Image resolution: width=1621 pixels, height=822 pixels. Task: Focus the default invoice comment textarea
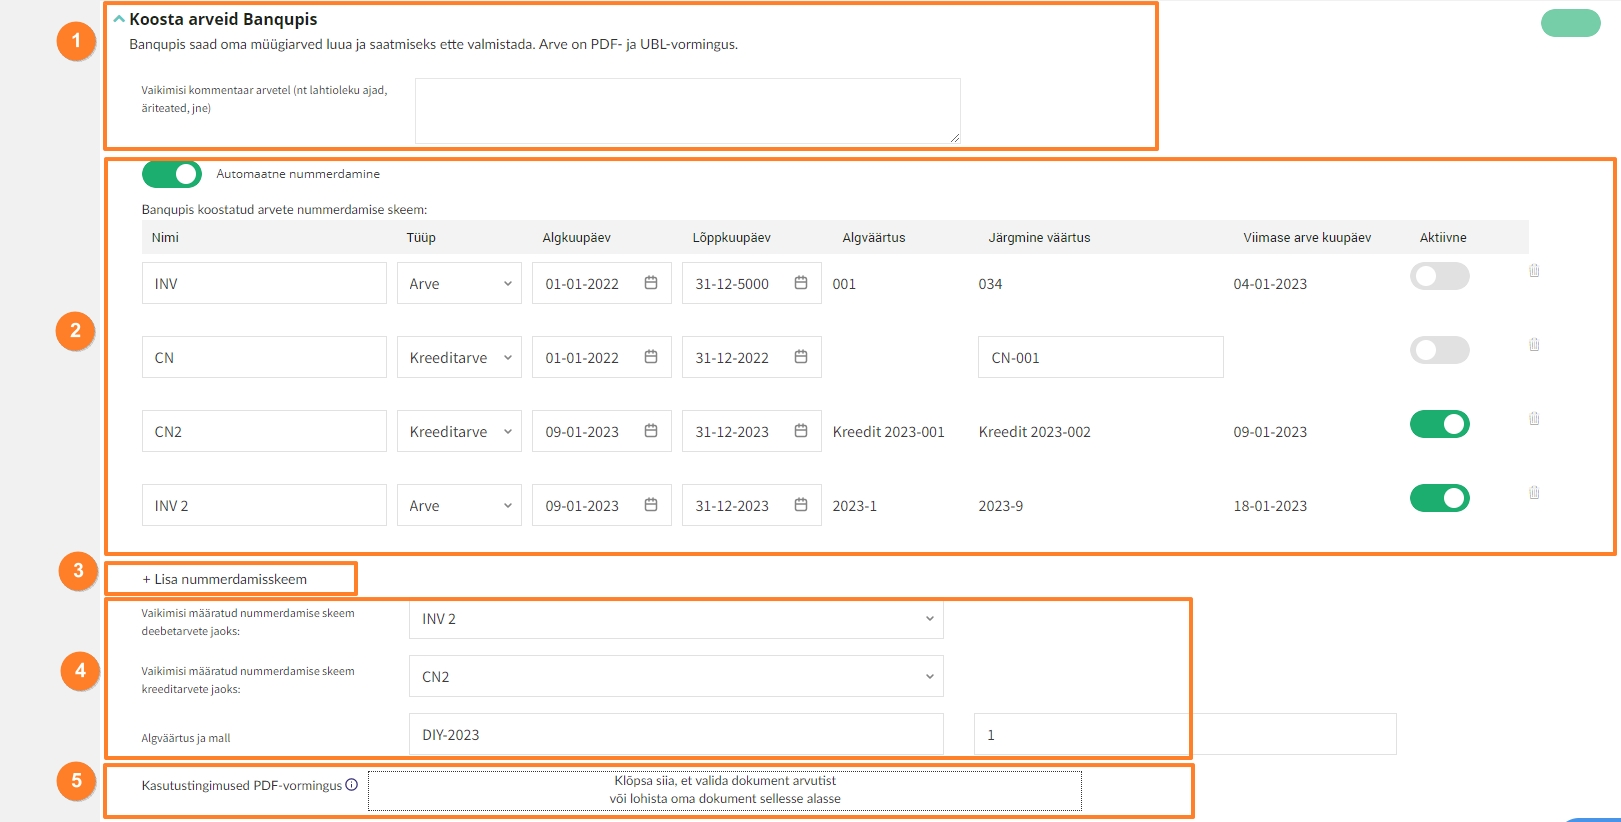(688, 111)
